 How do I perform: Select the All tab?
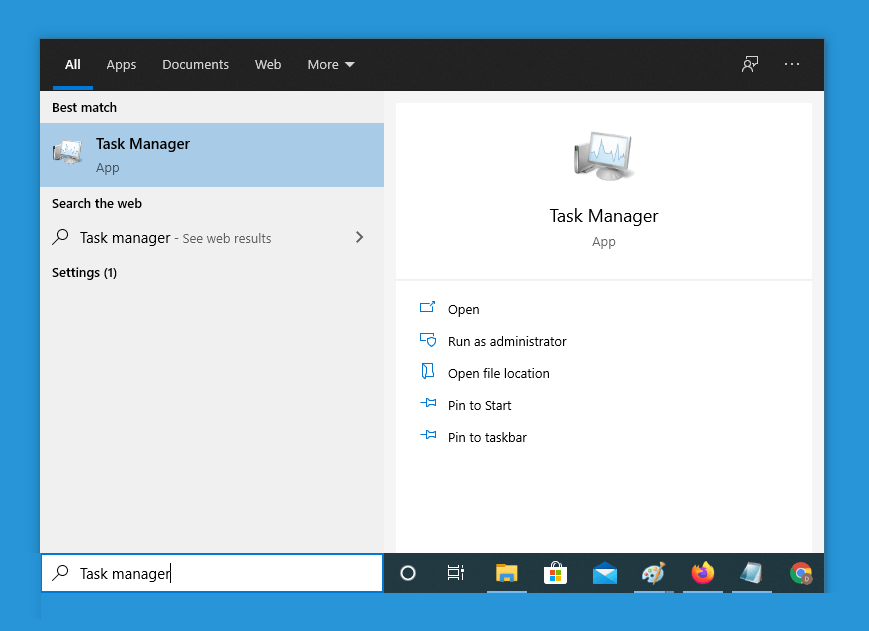coord(73,65)
